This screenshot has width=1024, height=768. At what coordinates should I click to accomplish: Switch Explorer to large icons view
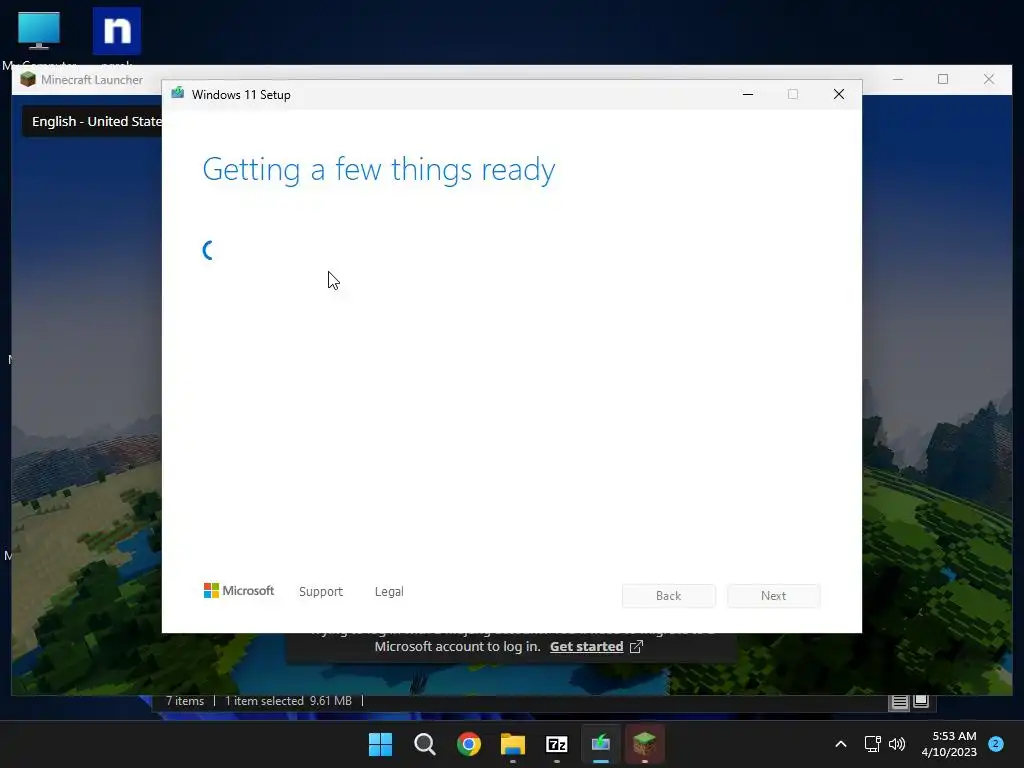point(921,701)
